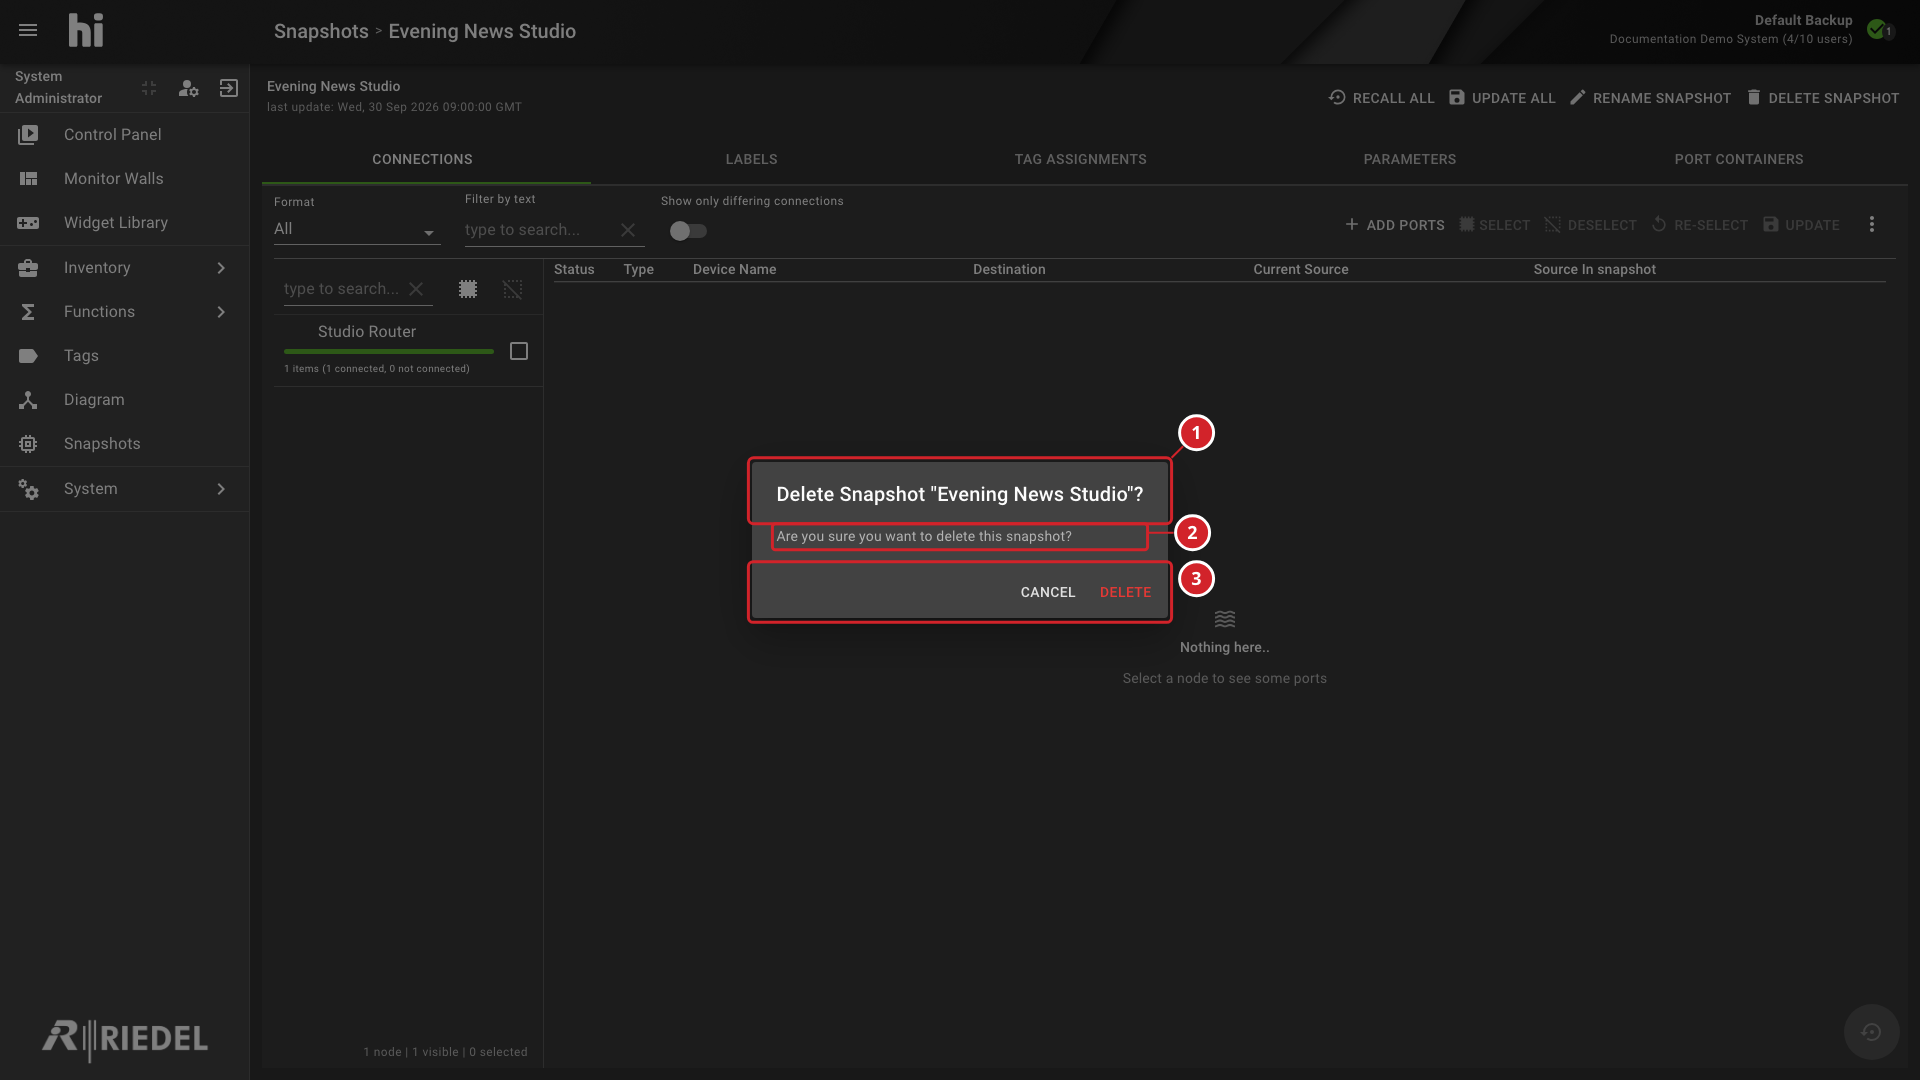Click the hi logo
Viewport: 1920px width, 1080px height.
point(86,30)
